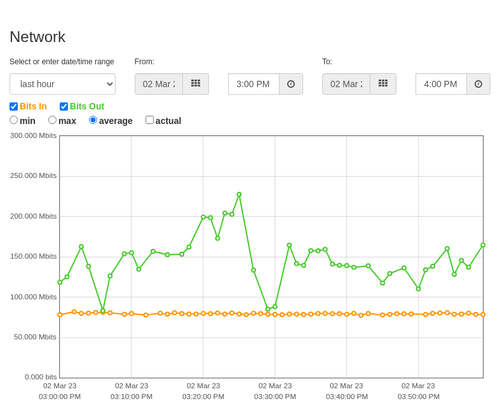Click the highest green peak data point
The height and width of the screenshot is (403, 500).
pos(239,194)
